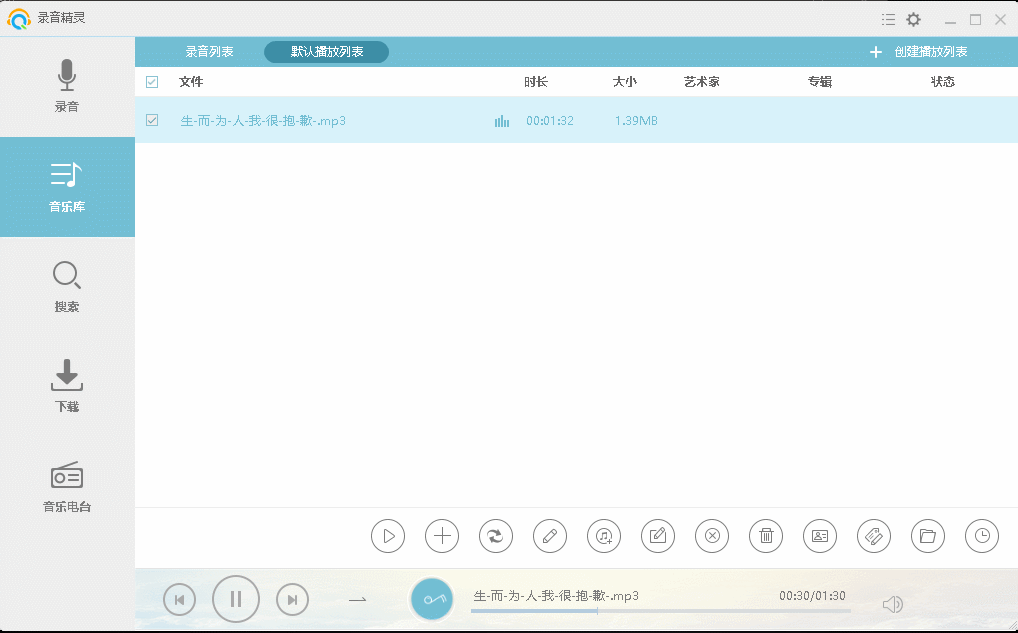
Task: Uncheck the 生-而-为-人 mp3 row checkbox
Action: pyautogui.click(x=152, y=120)
